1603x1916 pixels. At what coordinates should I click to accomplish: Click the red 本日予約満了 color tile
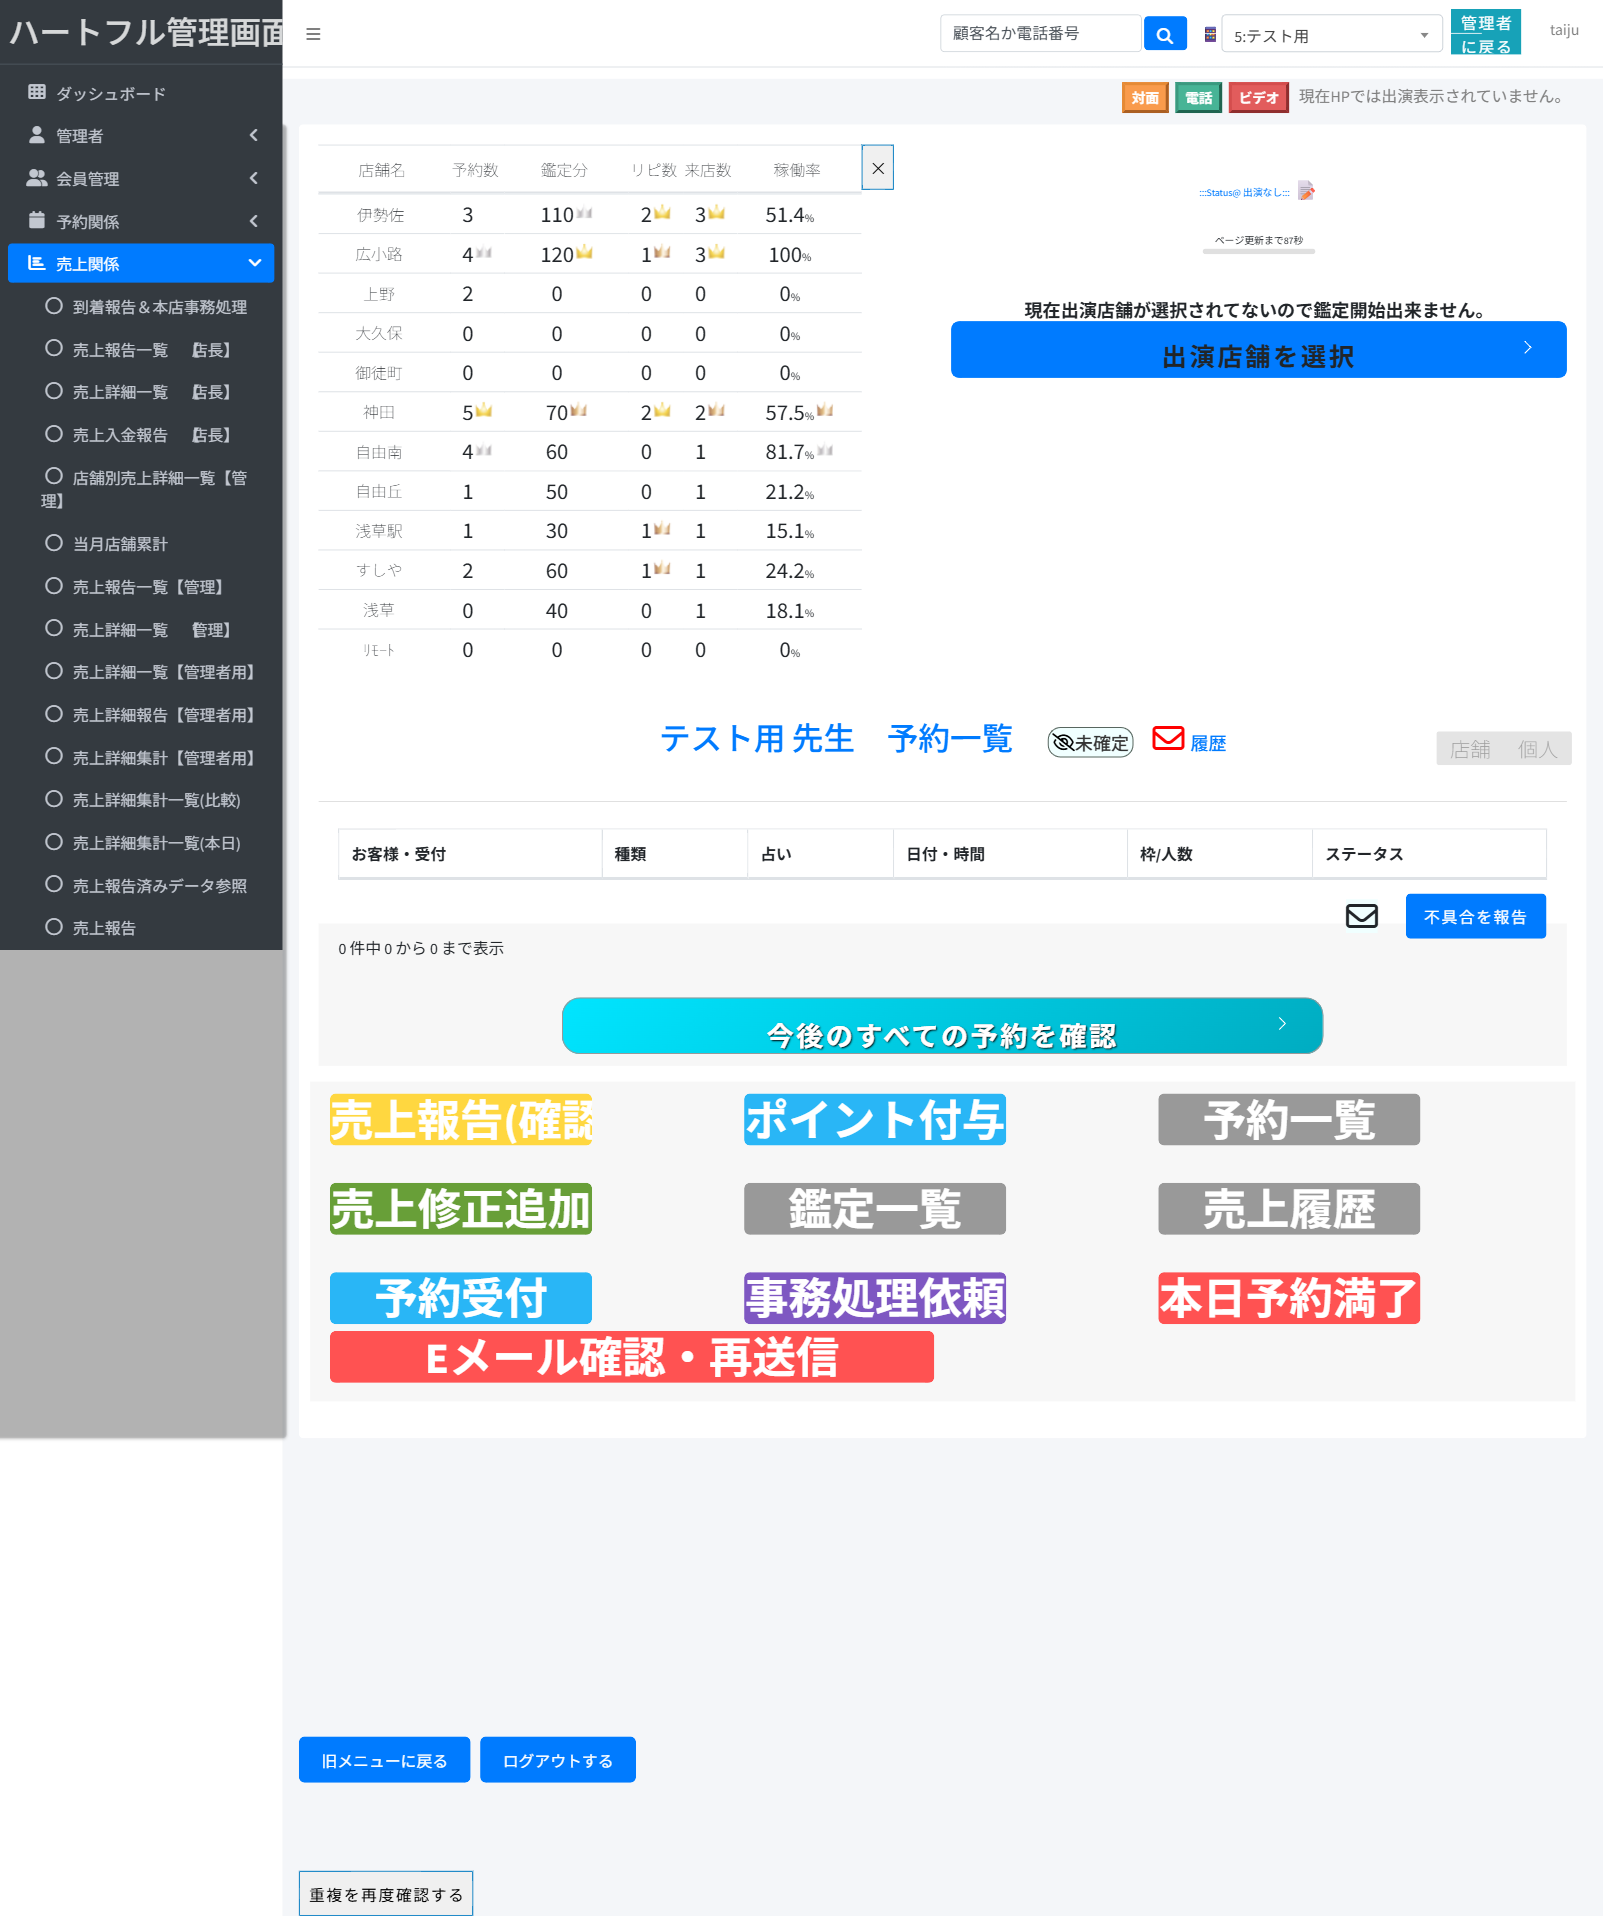click(x=1288, y=1298)
